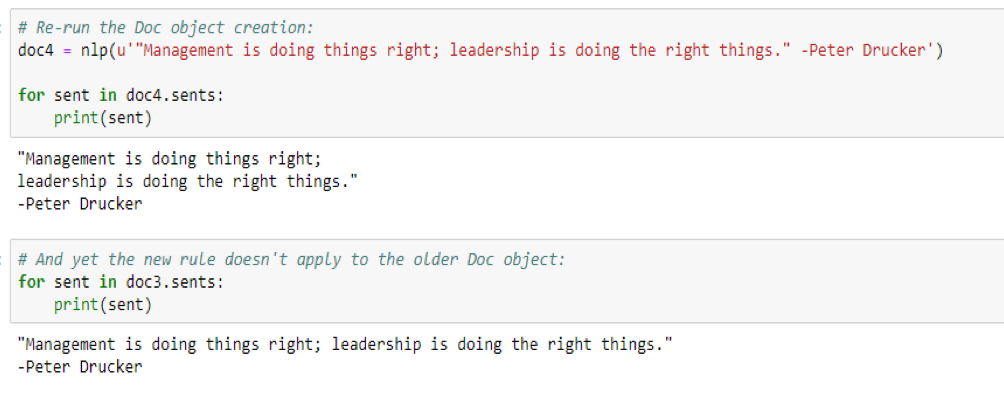The image size is (1004, 395).
Task: Click the comment "# Re-run the Doc object creation:"
Action: pos(166,28)
